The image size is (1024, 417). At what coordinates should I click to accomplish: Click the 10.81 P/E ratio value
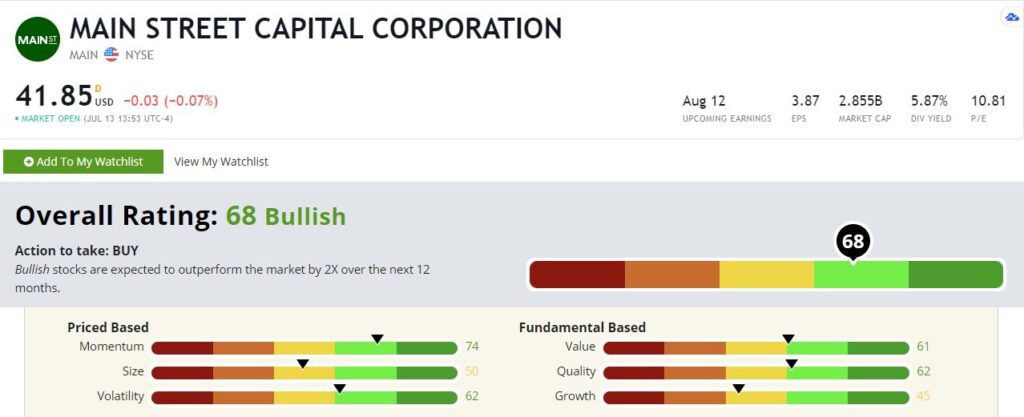[x=988, y=101]
